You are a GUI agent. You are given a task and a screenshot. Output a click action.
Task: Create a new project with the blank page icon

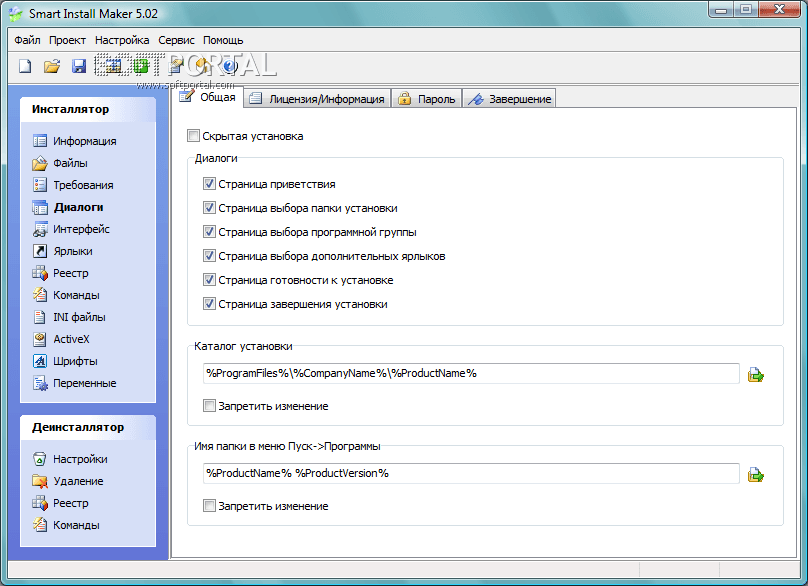point(25,66)
